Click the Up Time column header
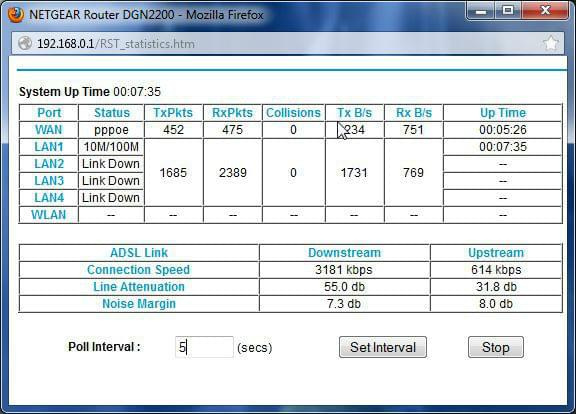576x414 pixels. [503, 113]
